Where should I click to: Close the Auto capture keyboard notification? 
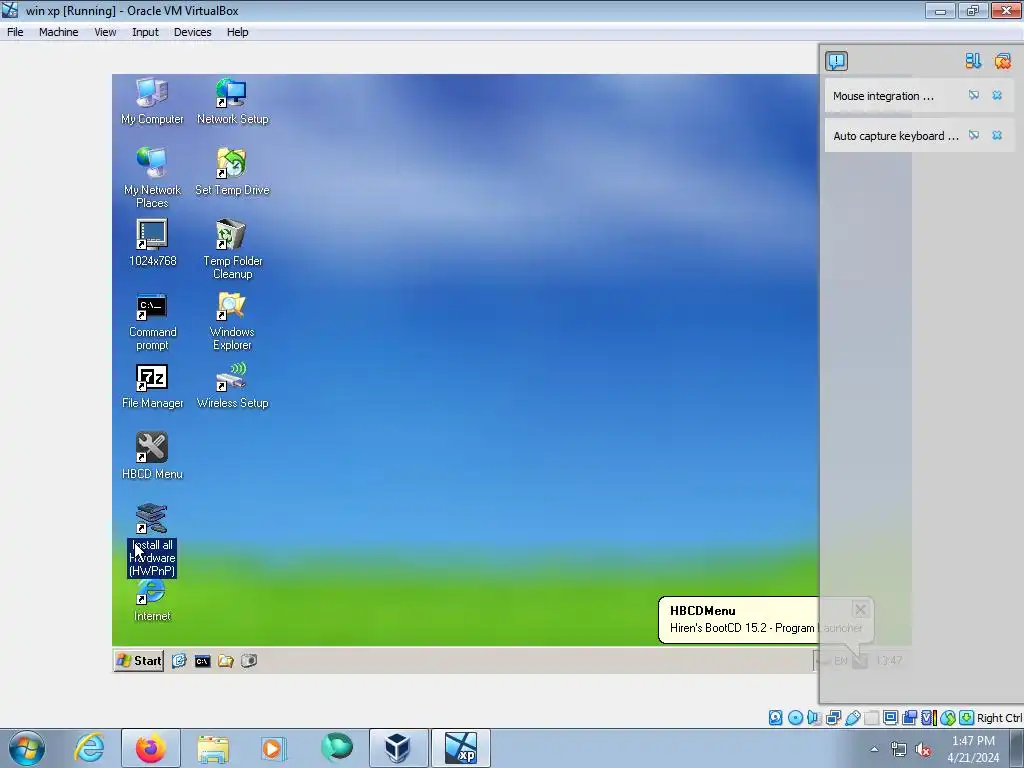point(997,135)
